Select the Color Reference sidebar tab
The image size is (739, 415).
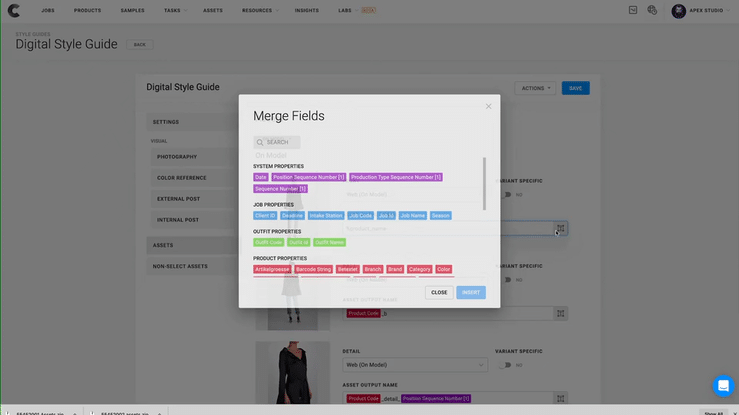coord(181,178)
